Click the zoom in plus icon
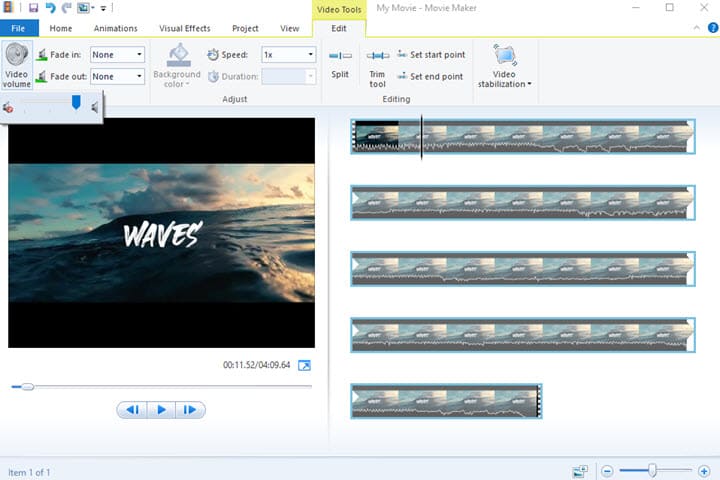Image resolution: width=720 pixels, height=480 pixels. pos(704,470)
